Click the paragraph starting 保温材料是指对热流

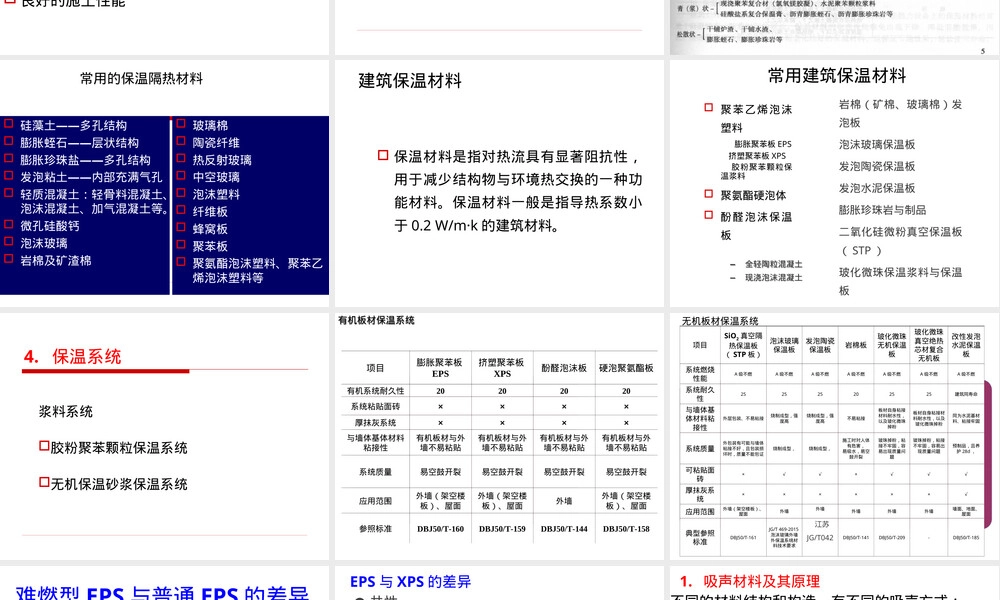[x=518, y=191]
